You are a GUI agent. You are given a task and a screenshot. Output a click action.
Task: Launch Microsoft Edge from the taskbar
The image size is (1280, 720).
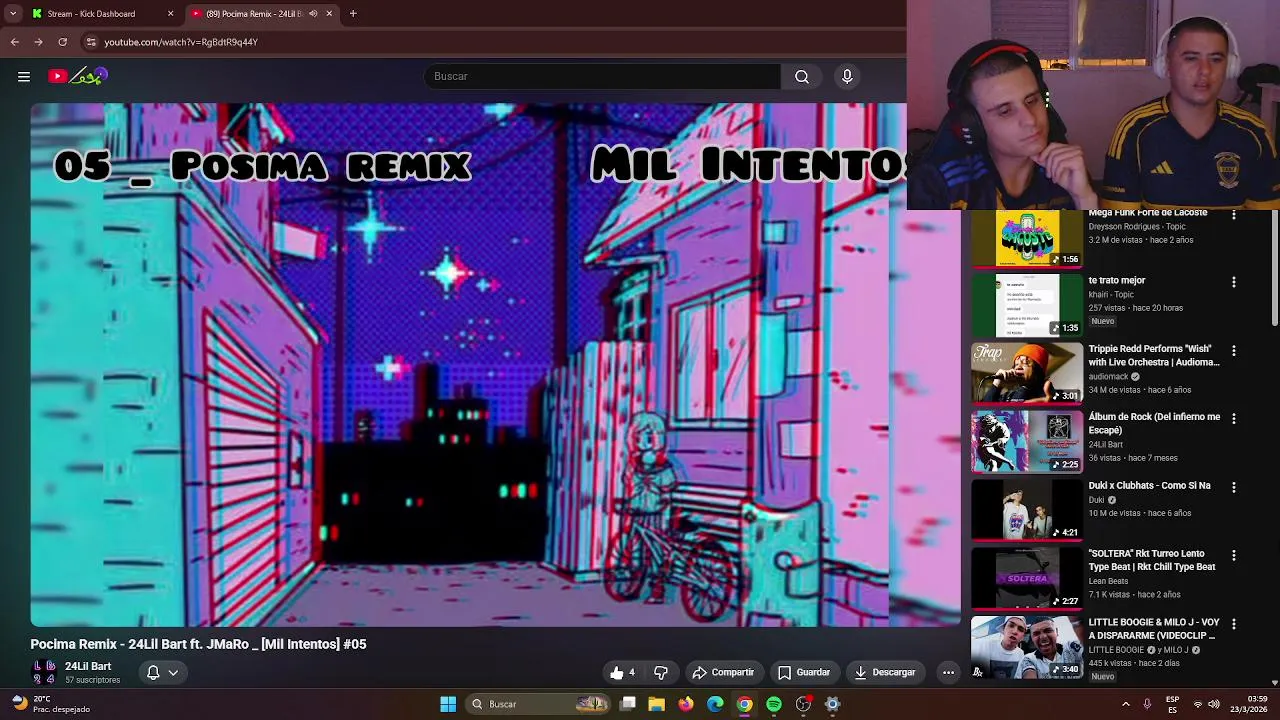pos(715,704)
